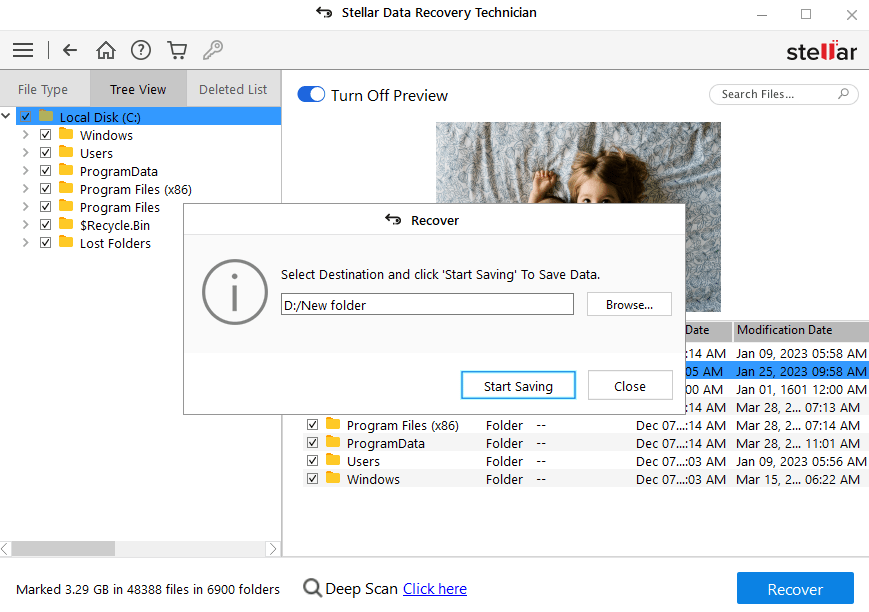Uncheck Program Files (x86) checkbox in tree
This screenshot has height=612, width=869.
pos(45,188)
